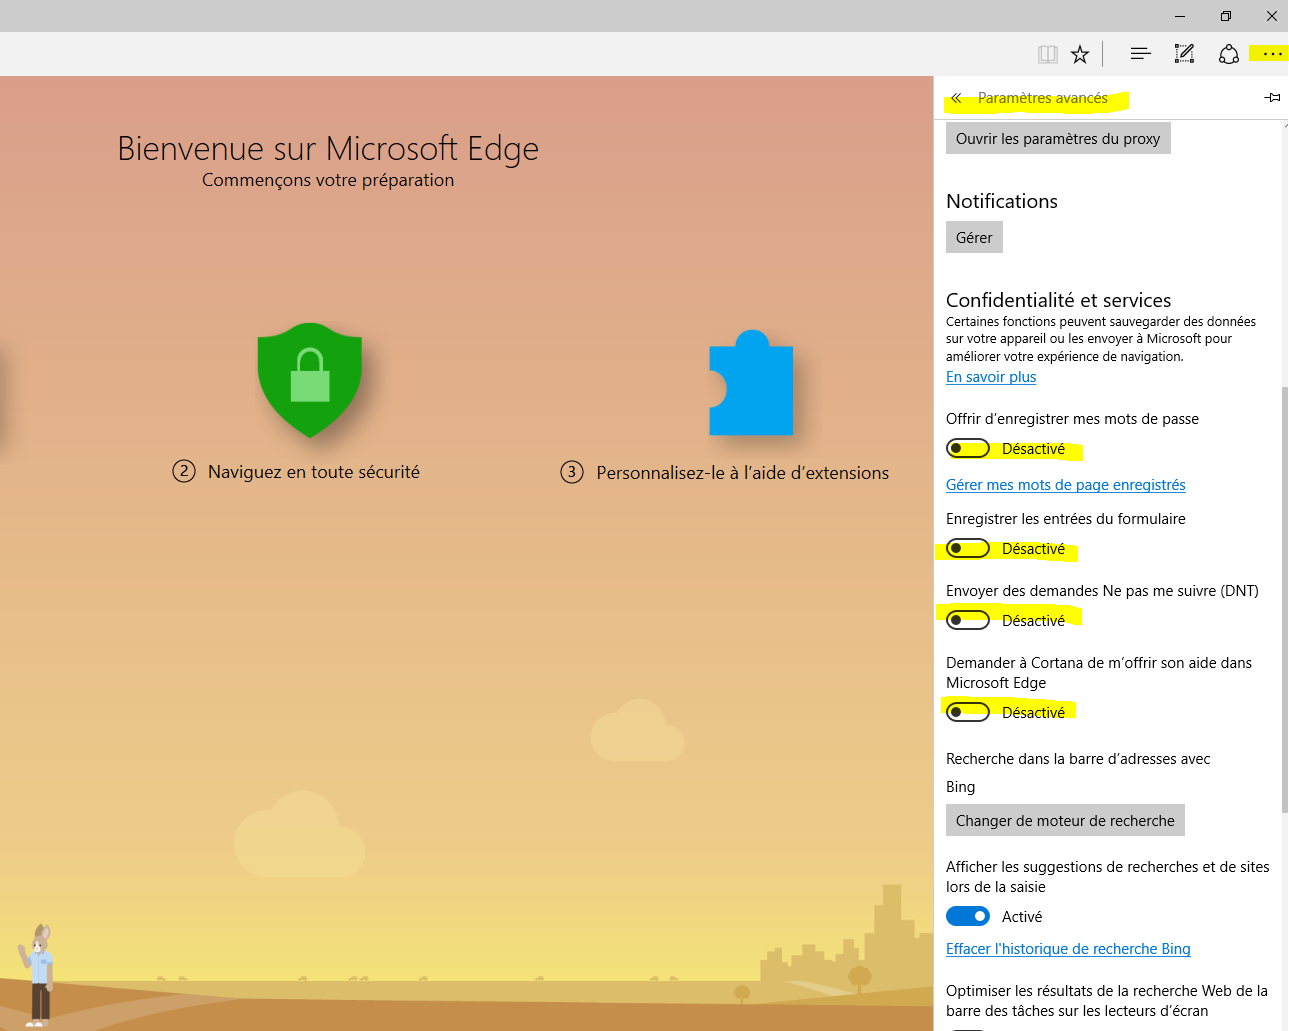
Task: Click the Share icon in toolbar
Action: [1229, 54]
